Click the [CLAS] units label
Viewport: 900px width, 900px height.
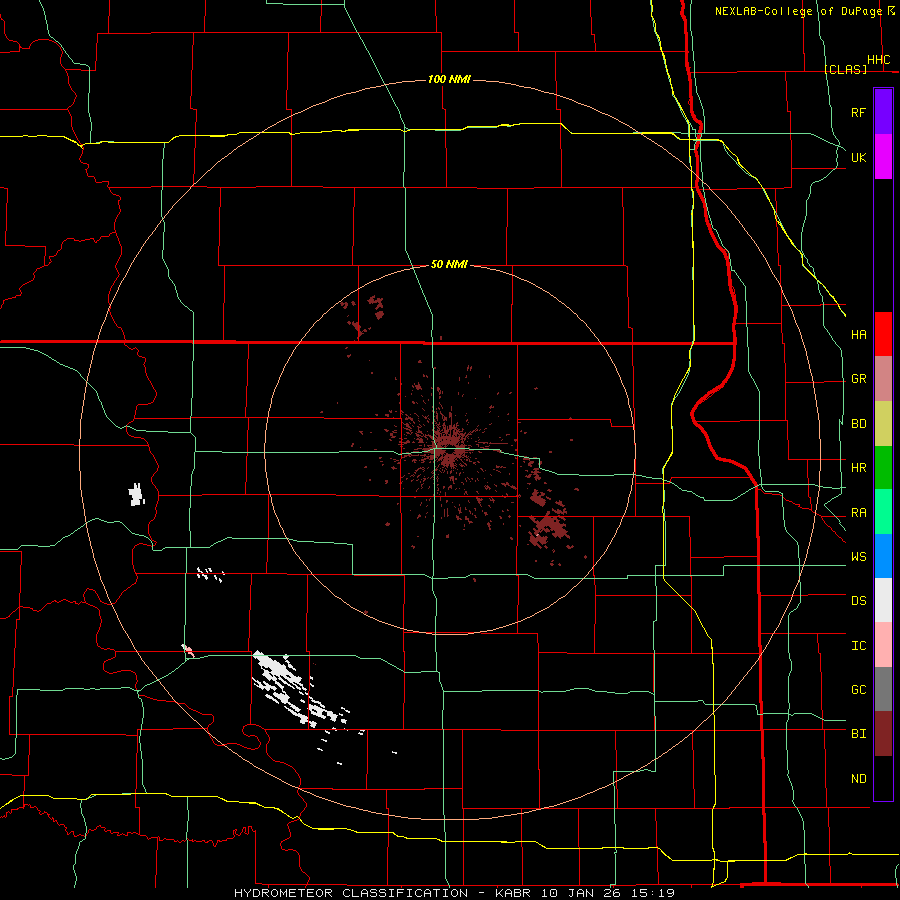845,69
